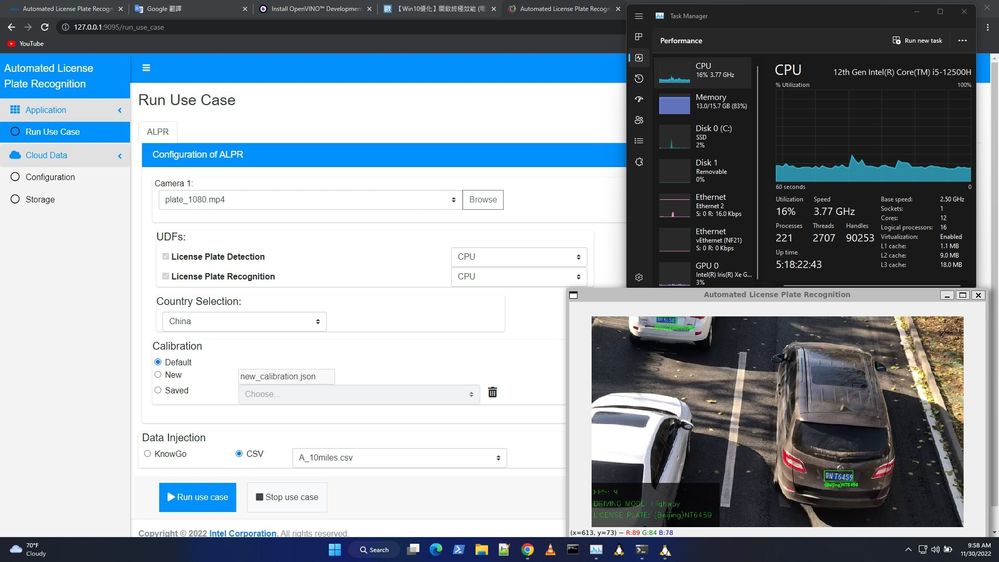999x562 pixels.
Task: Switch to Chrome on the taskbar
Action: pos(528,550)
